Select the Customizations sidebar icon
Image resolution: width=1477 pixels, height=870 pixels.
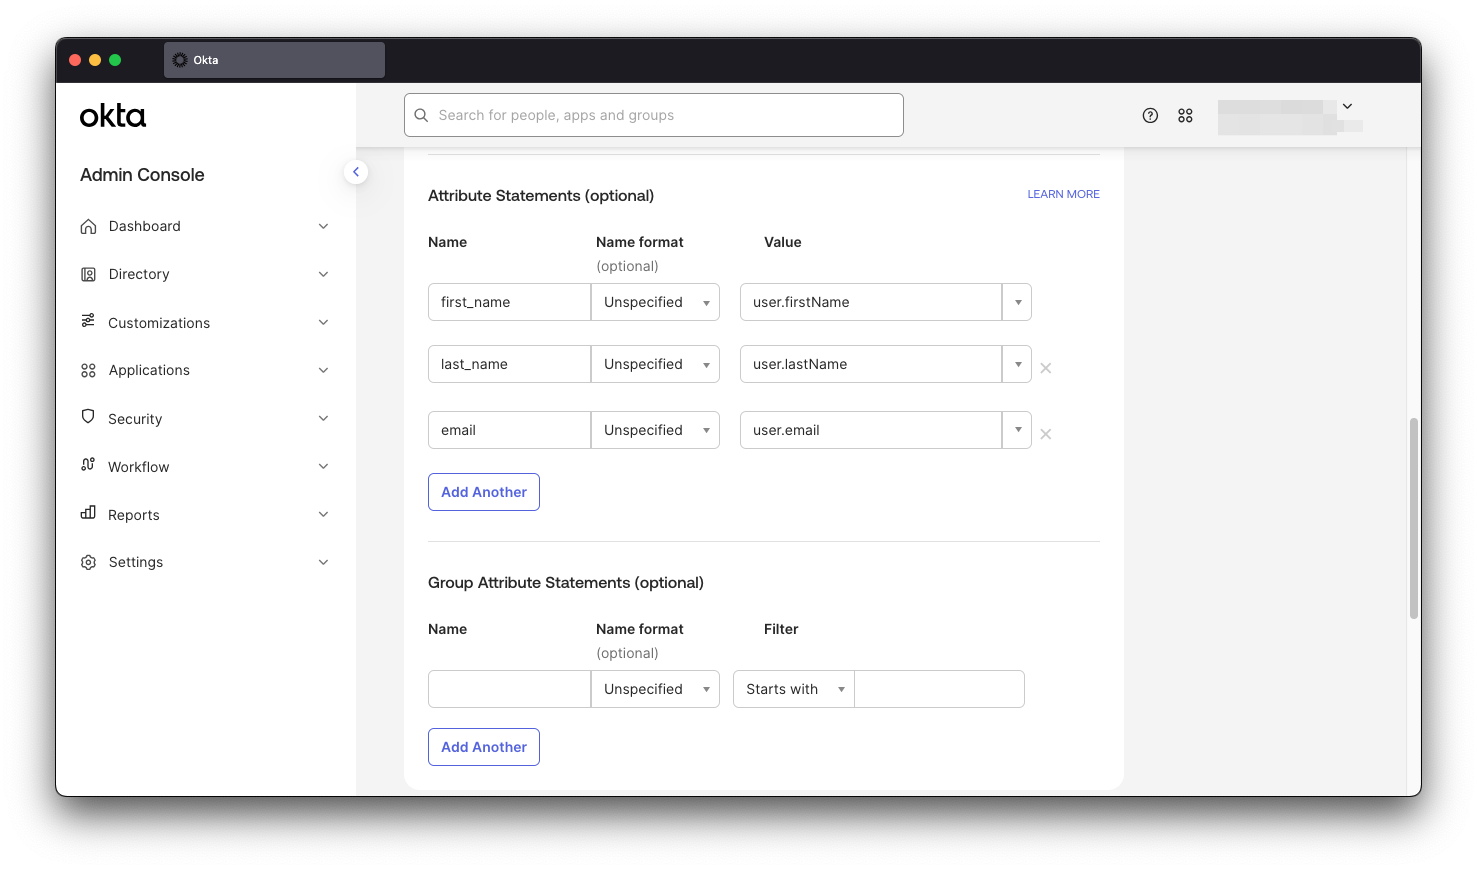pos(88,322)
